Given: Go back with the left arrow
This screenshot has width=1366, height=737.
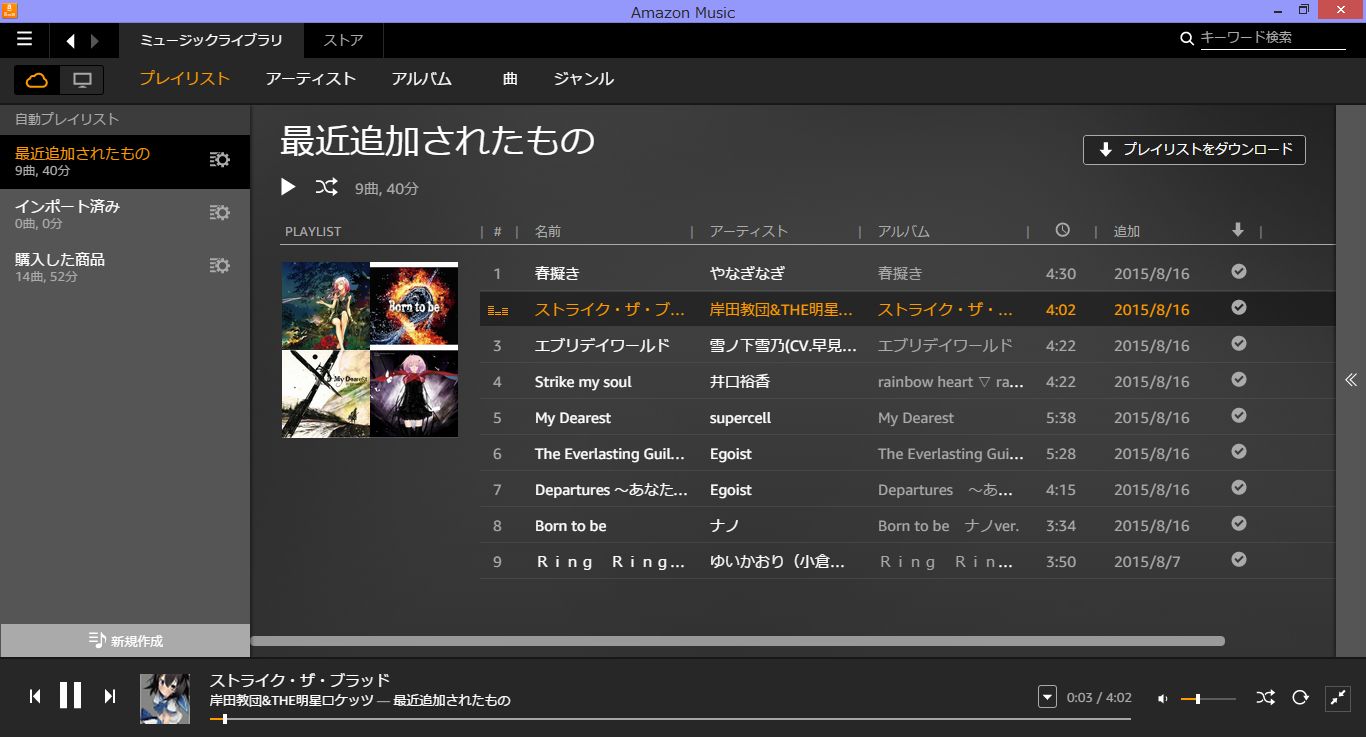Looking at the screenshot, I should pos(70,41).
